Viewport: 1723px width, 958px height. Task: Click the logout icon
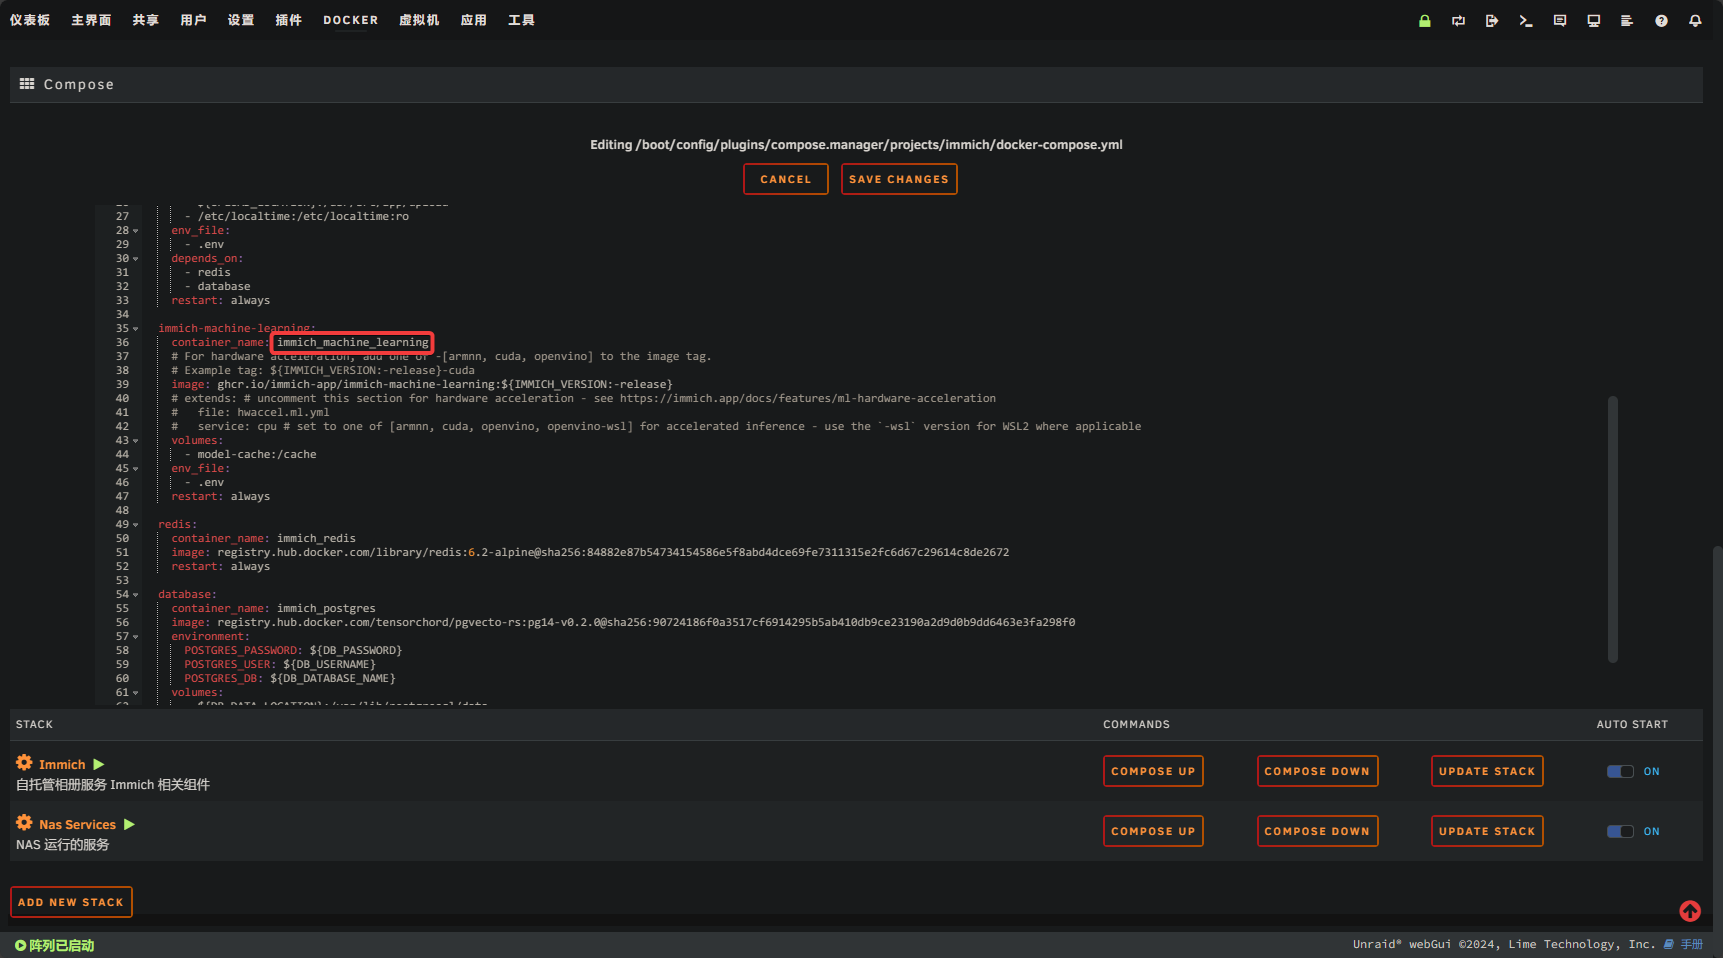point(1492,21)
